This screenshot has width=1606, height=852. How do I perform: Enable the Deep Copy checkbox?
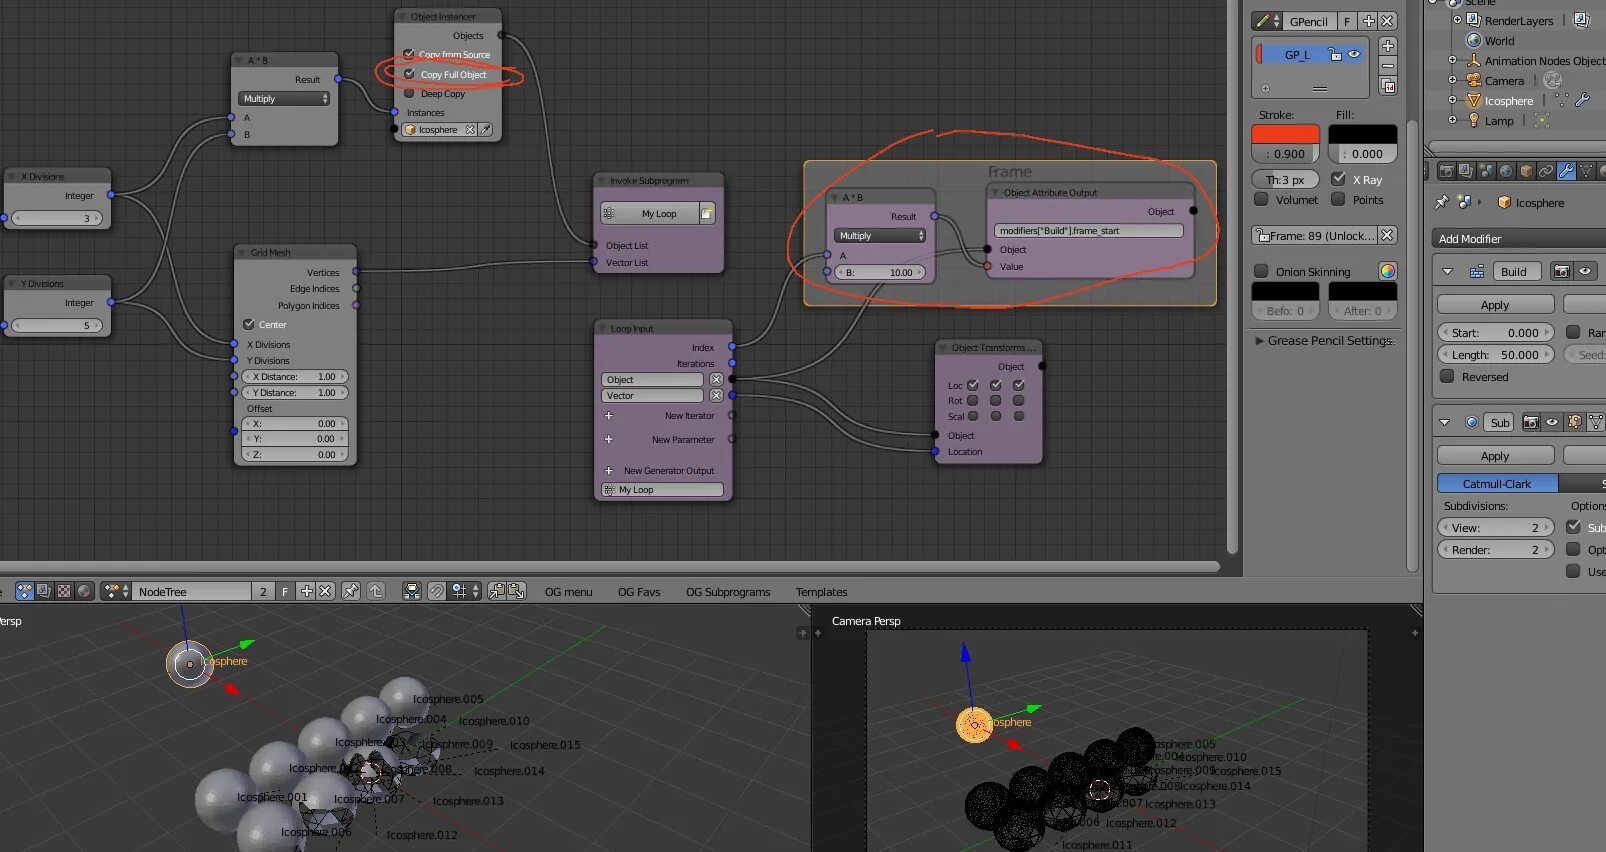click(x=409, y=93)
